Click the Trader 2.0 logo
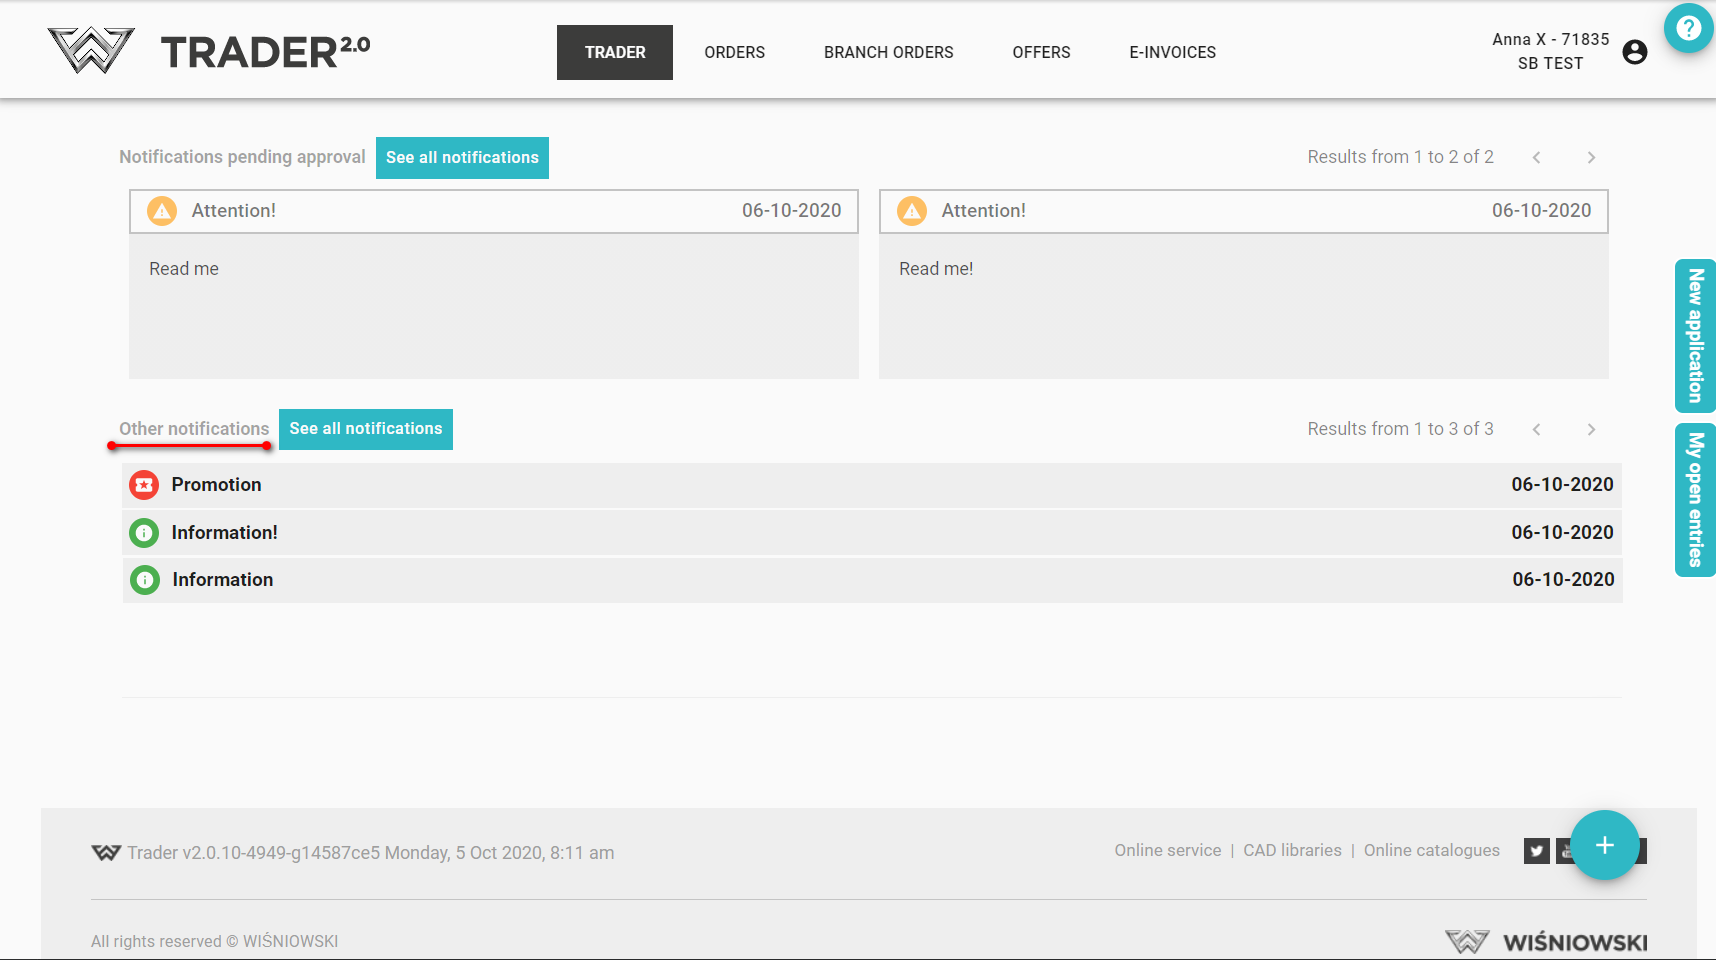Viewport: 1716px width, 960px height. tap(209, 51)
